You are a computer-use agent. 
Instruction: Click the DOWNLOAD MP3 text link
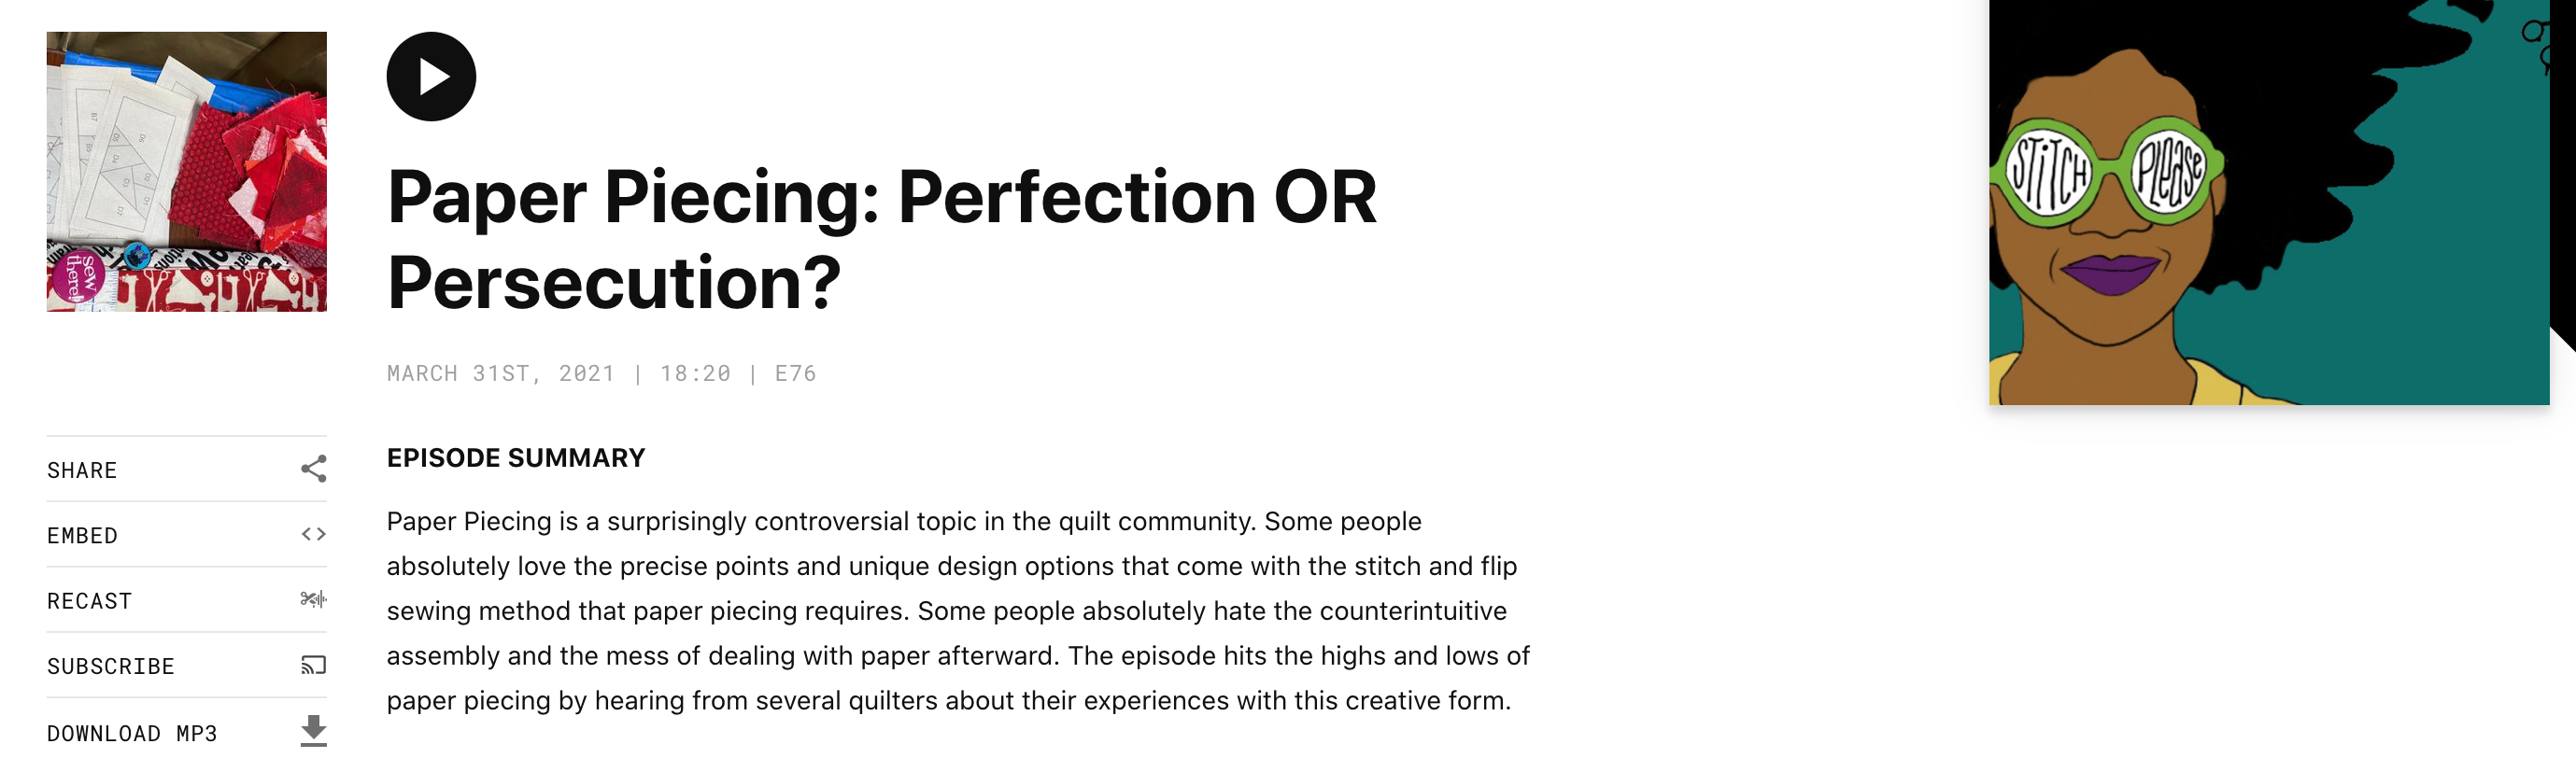click(x=132, y=733)
